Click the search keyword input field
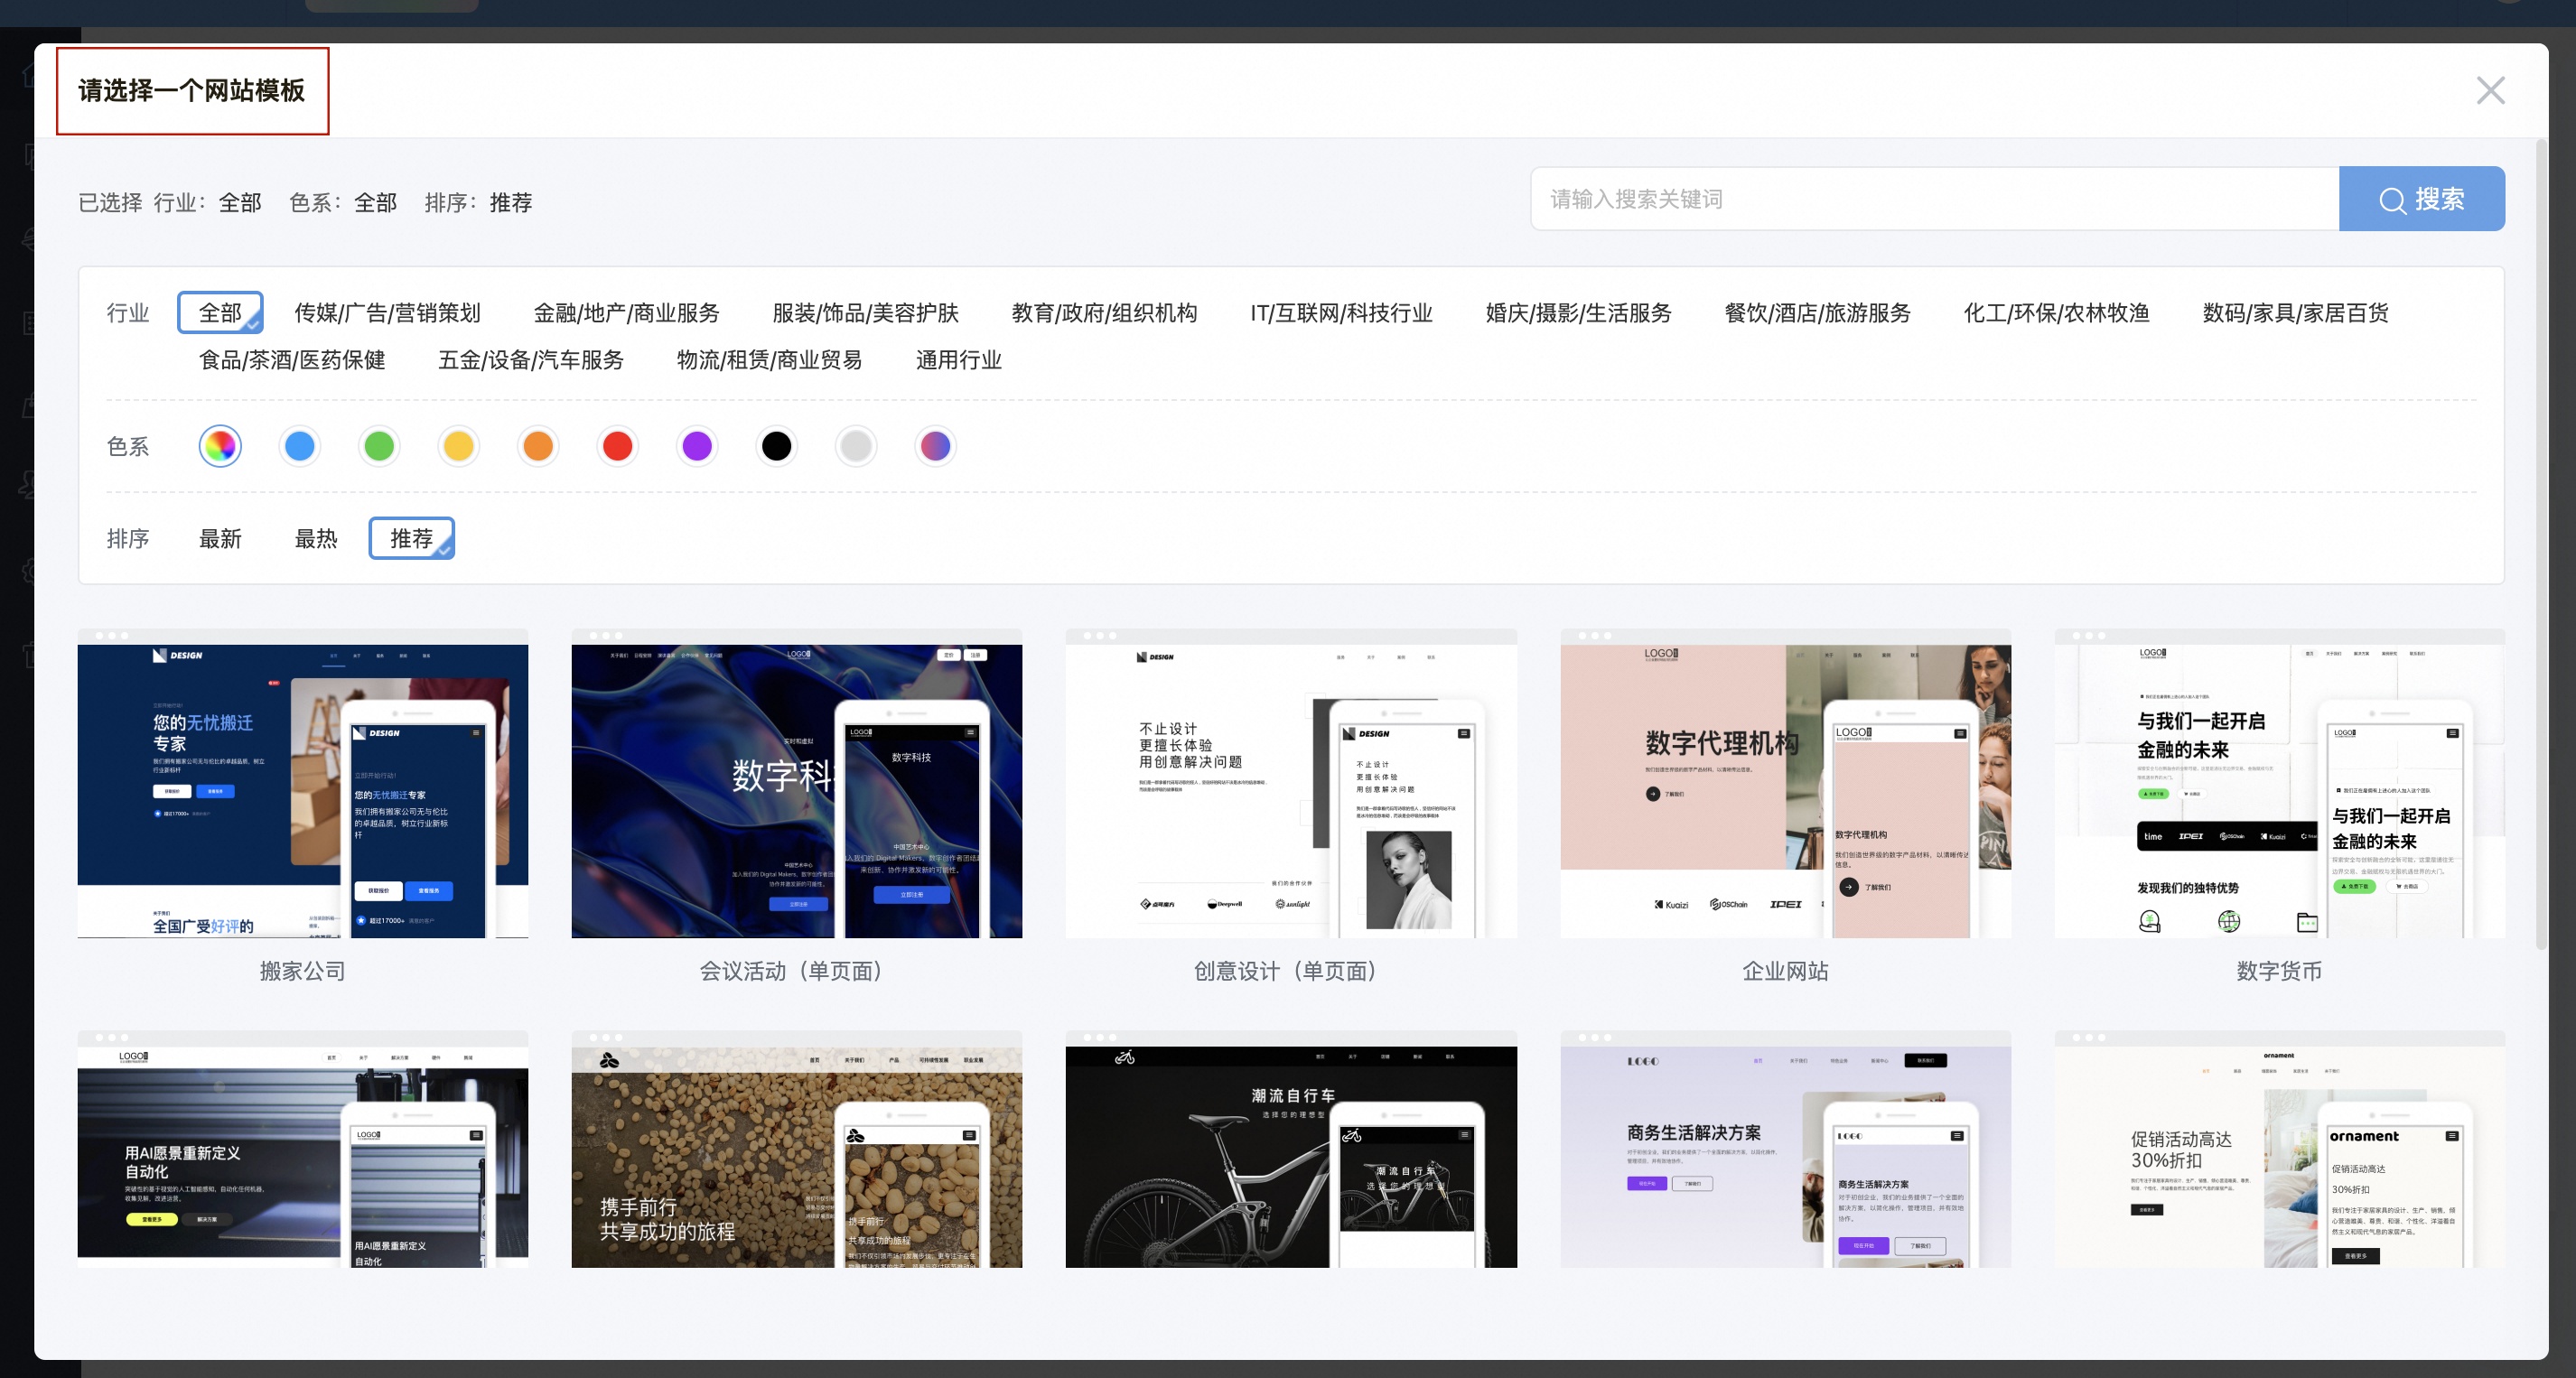This screenshot has width=2576, height=1378. tap(1934, 199)
